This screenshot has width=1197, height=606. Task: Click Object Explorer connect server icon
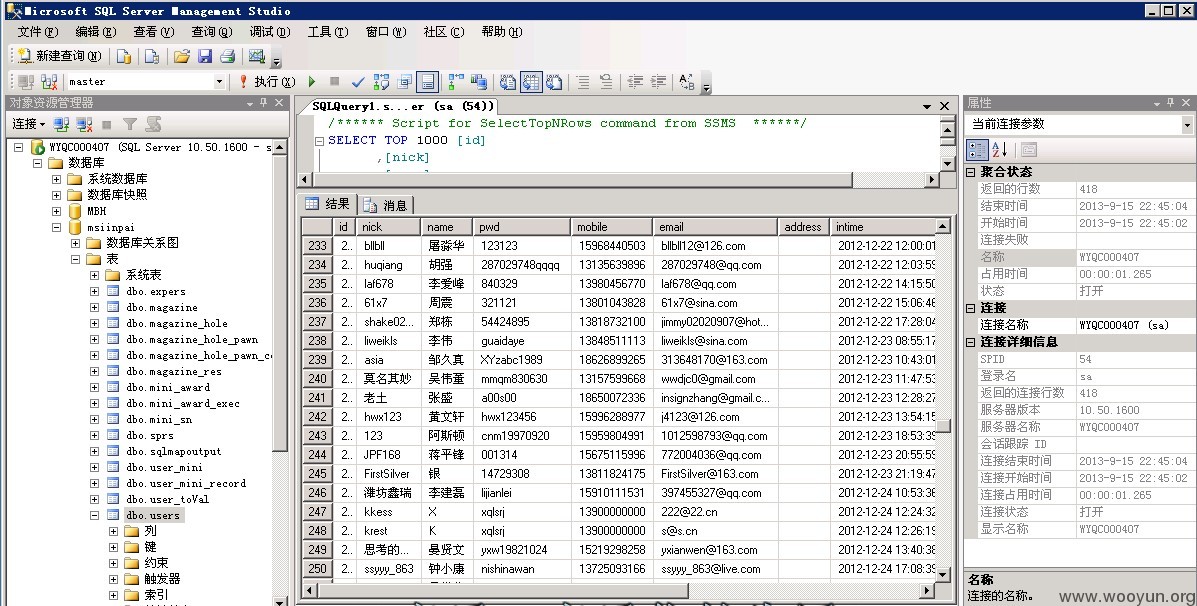[62, 124]
